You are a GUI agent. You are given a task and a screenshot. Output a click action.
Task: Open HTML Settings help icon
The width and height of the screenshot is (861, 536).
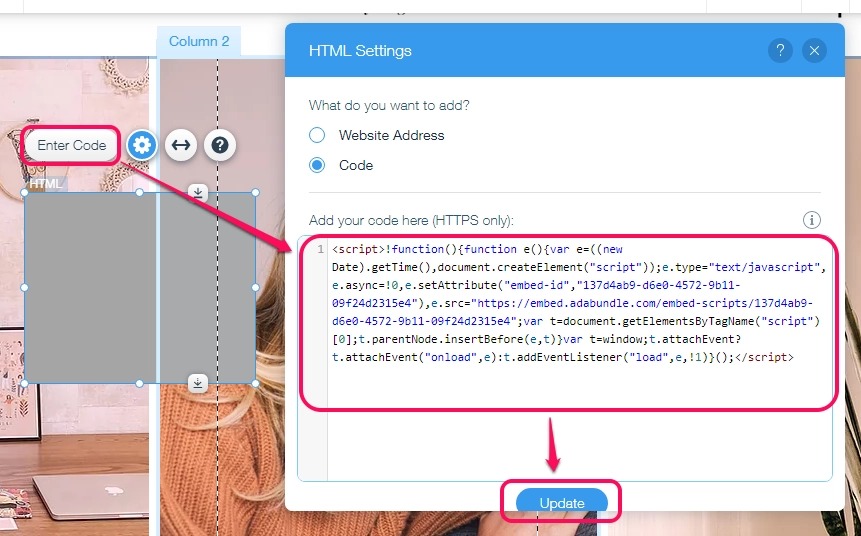tap(780, 51)
